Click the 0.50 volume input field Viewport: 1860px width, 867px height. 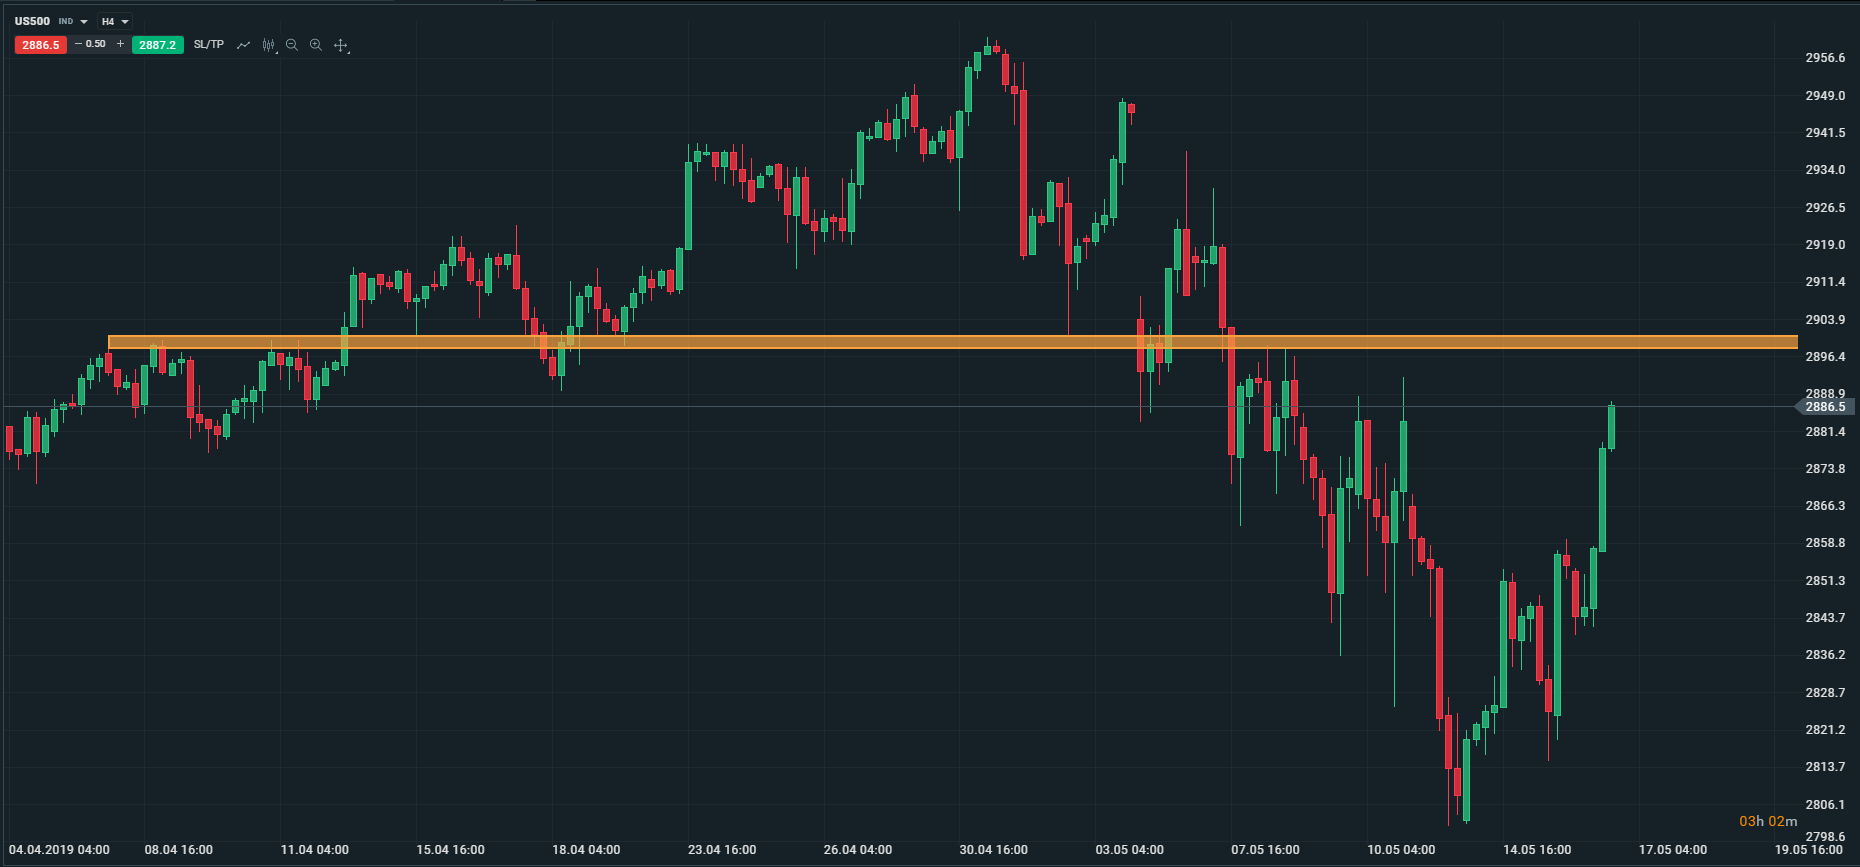pos(97,44)
